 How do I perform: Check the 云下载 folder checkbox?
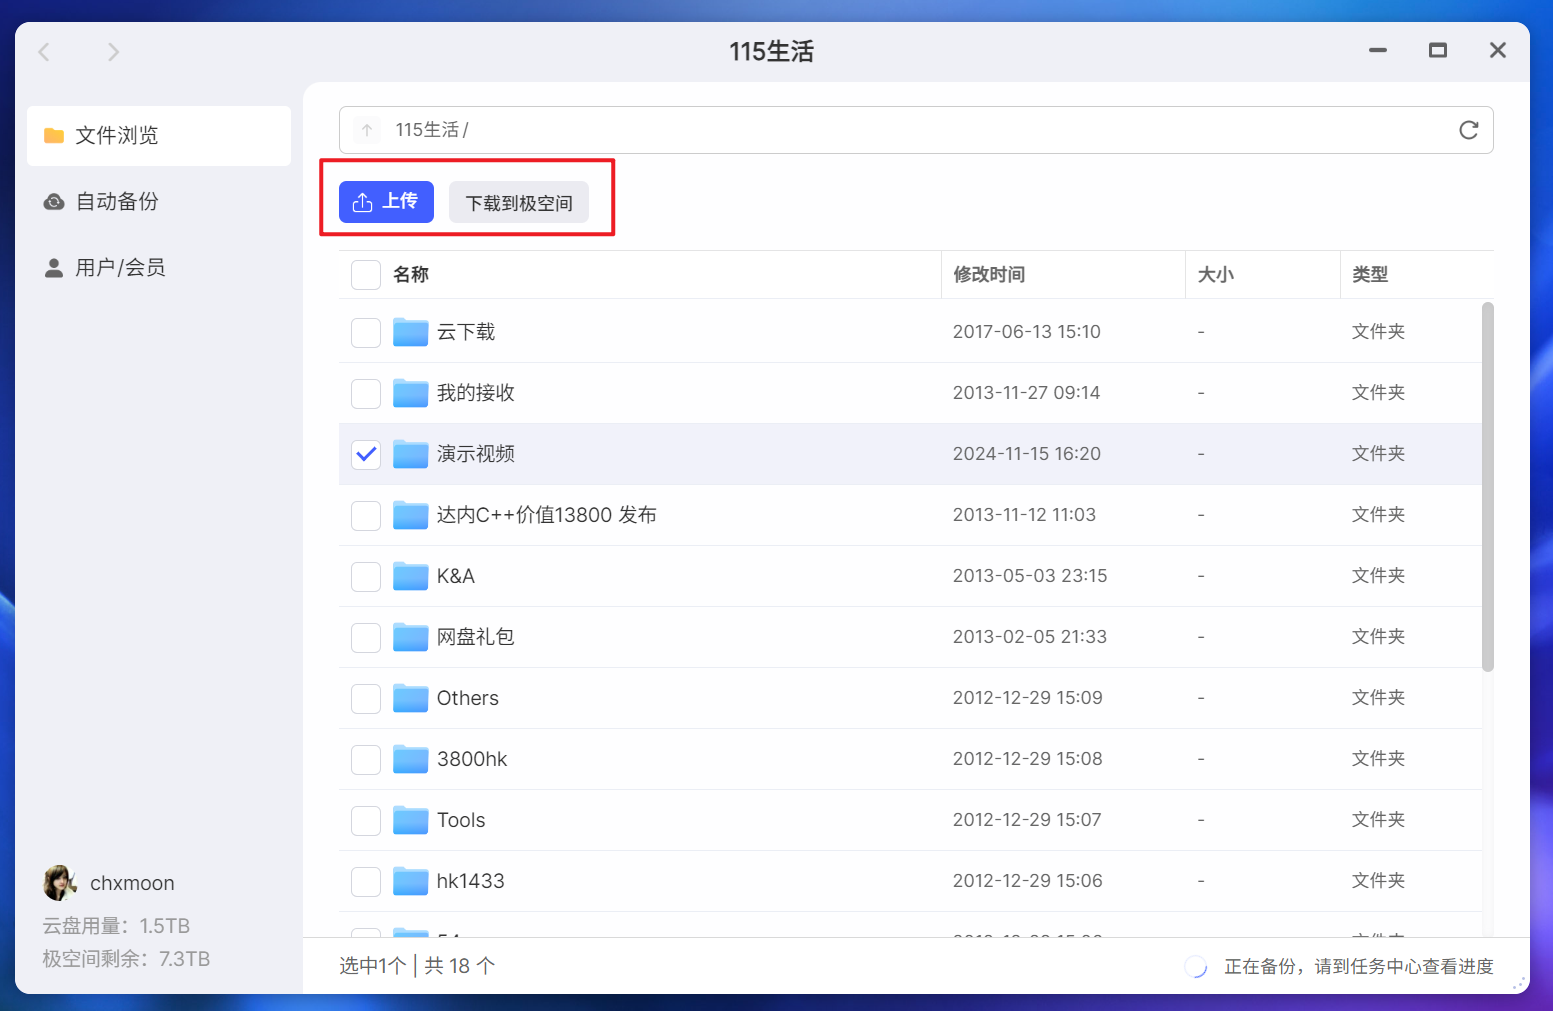tap(366, 332)
